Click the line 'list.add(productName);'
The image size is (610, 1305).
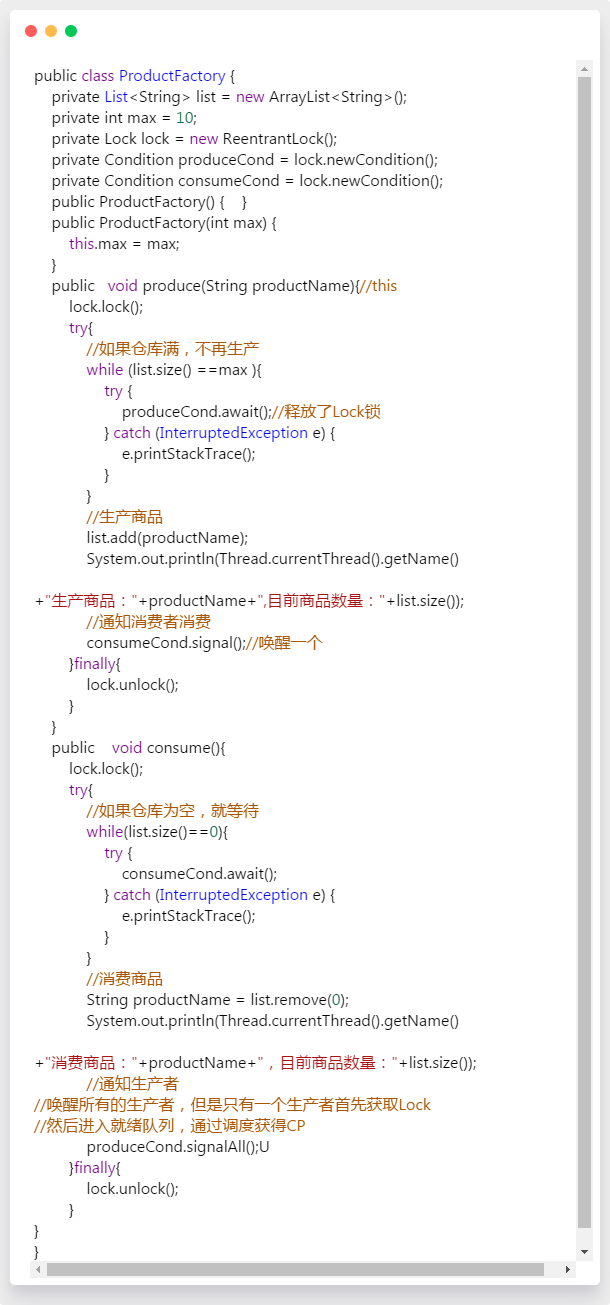point(167,538)
